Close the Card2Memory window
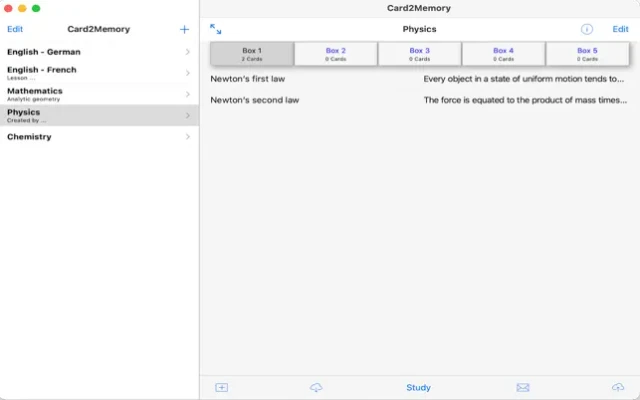 click(8, 8)
